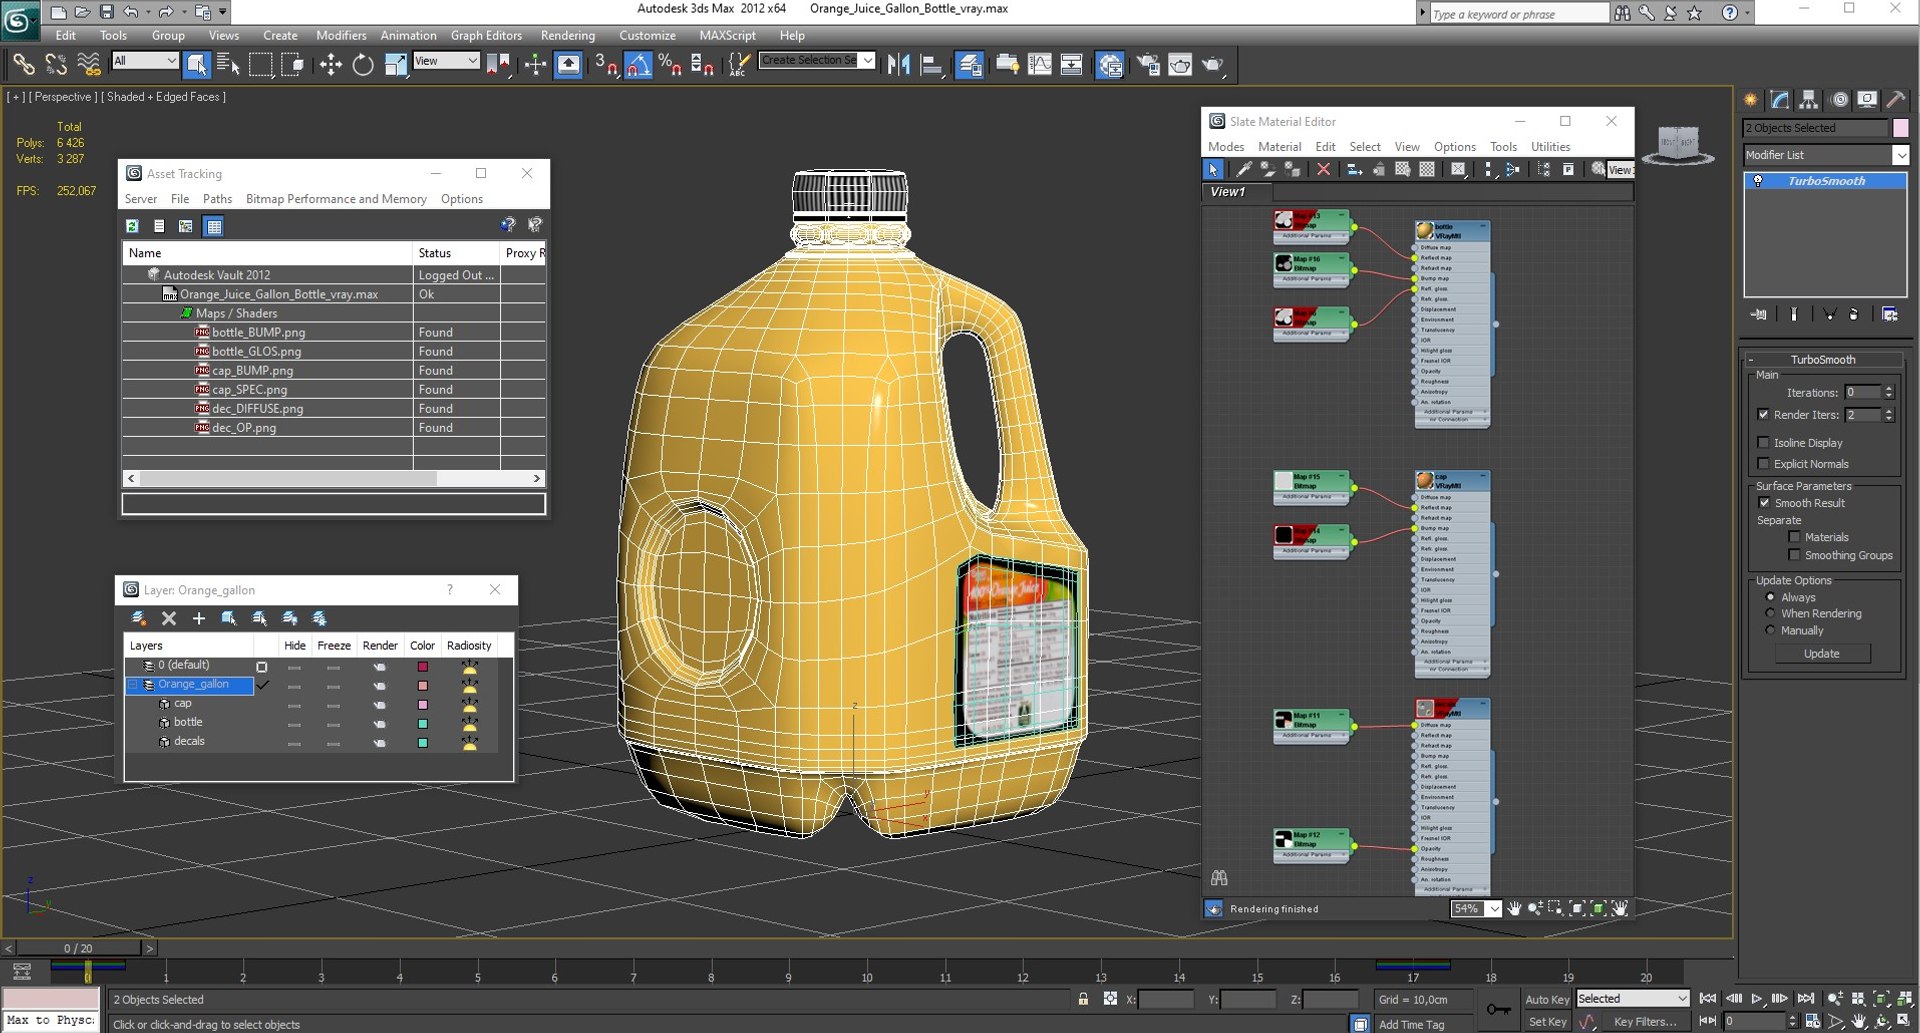
Task: Click the Key Filters button
Action: (1644, 1021)
